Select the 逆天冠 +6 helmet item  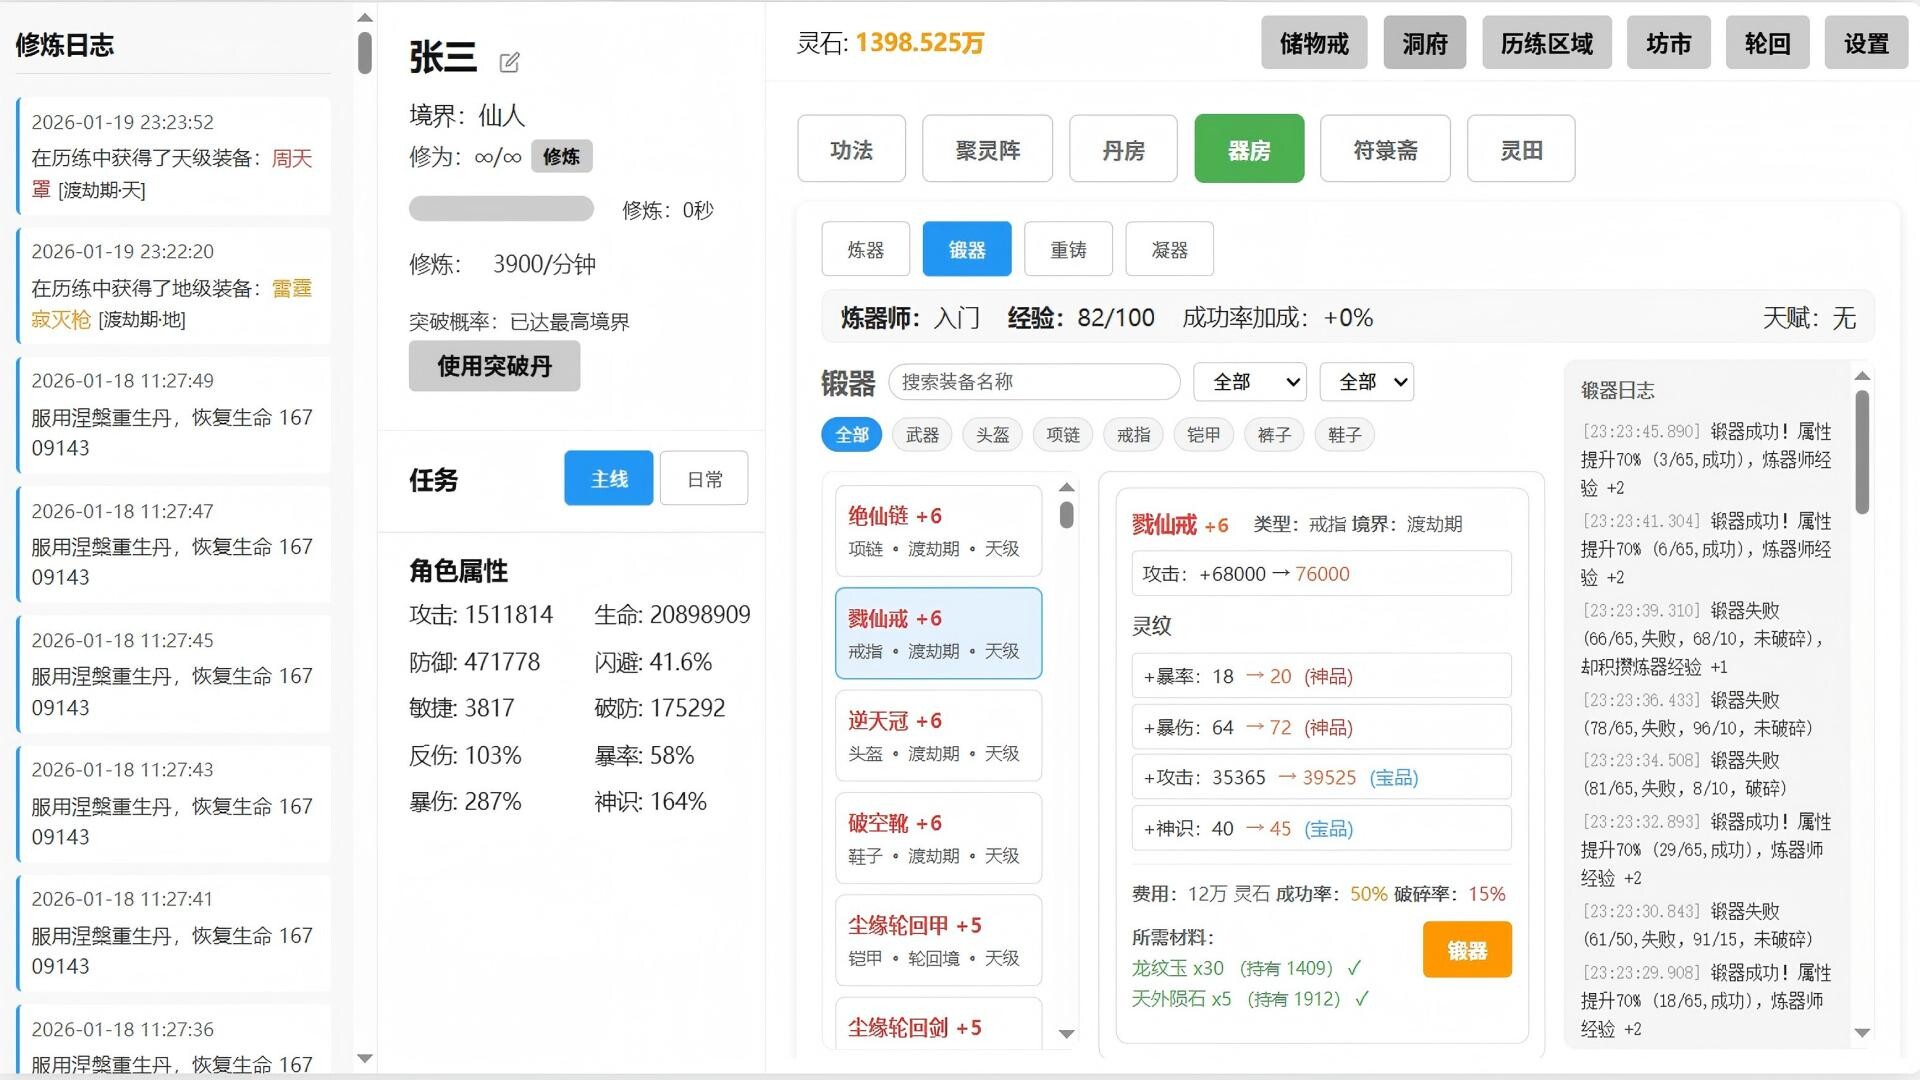coord(936,735)
